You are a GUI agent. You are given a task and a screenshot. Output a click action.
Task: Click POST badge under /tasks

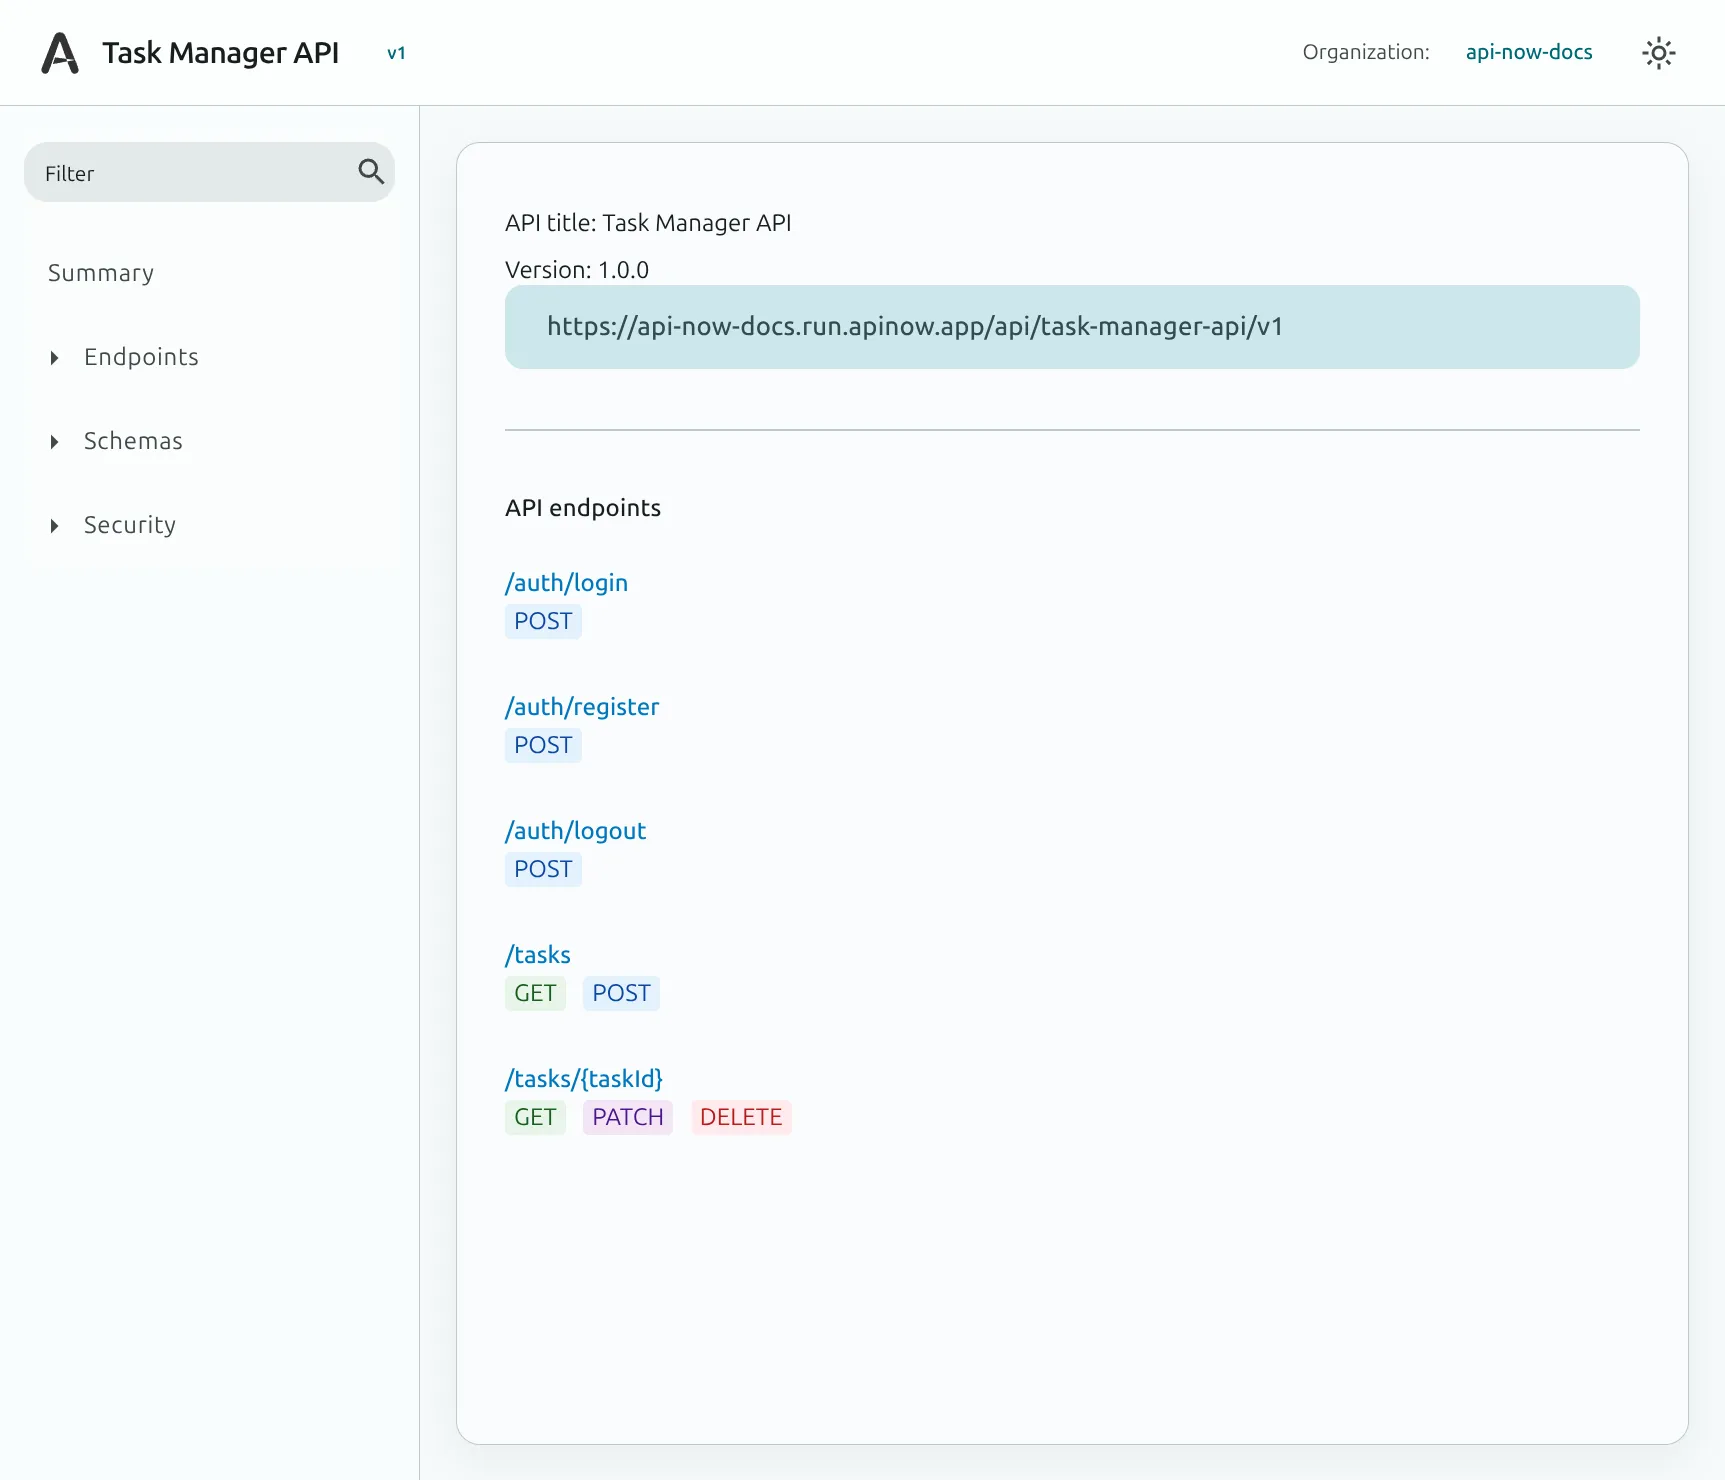621,993
